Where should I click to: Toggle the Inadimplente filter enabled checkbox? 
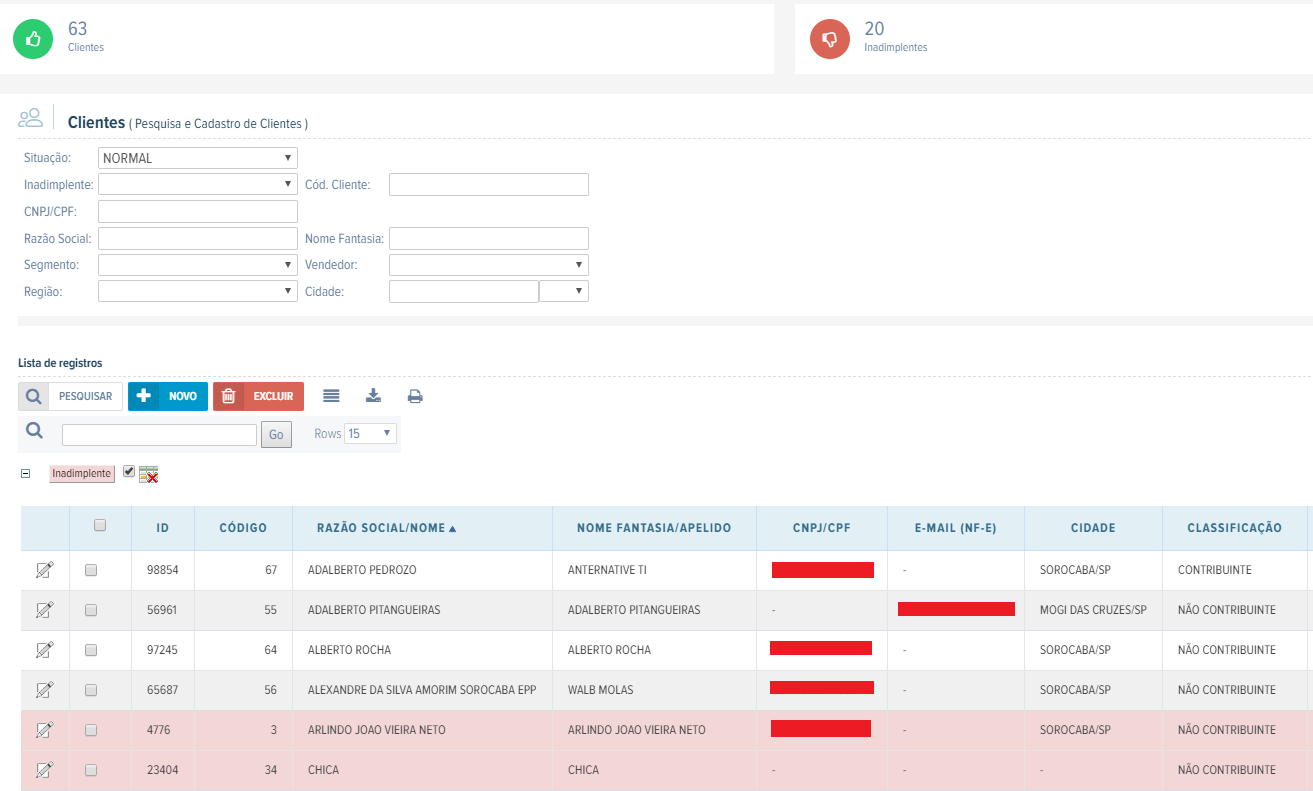129,471
